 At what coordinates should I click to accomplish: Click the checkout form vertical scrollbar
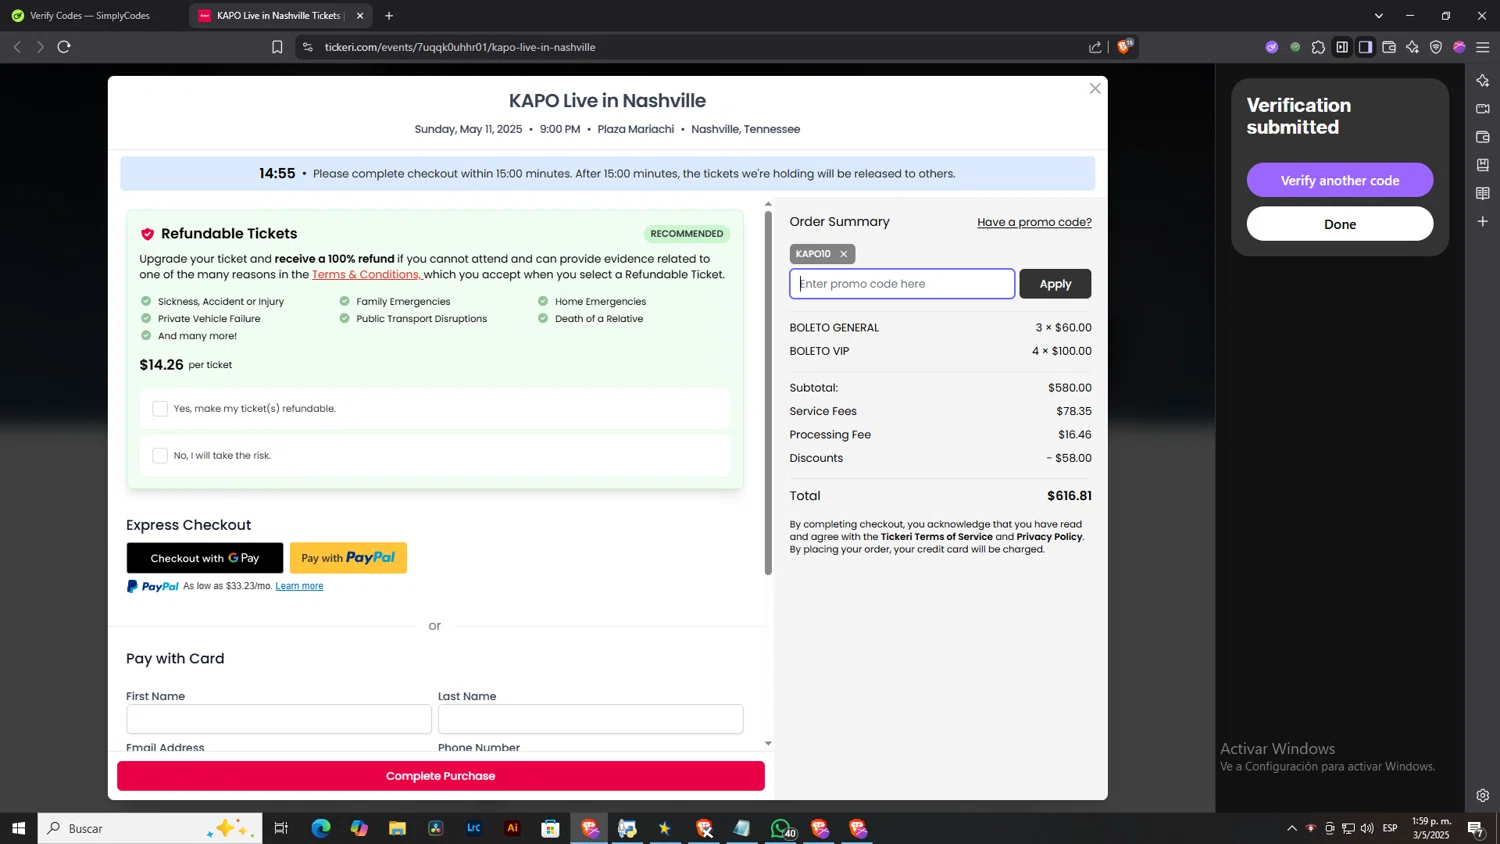pos(768,393)
